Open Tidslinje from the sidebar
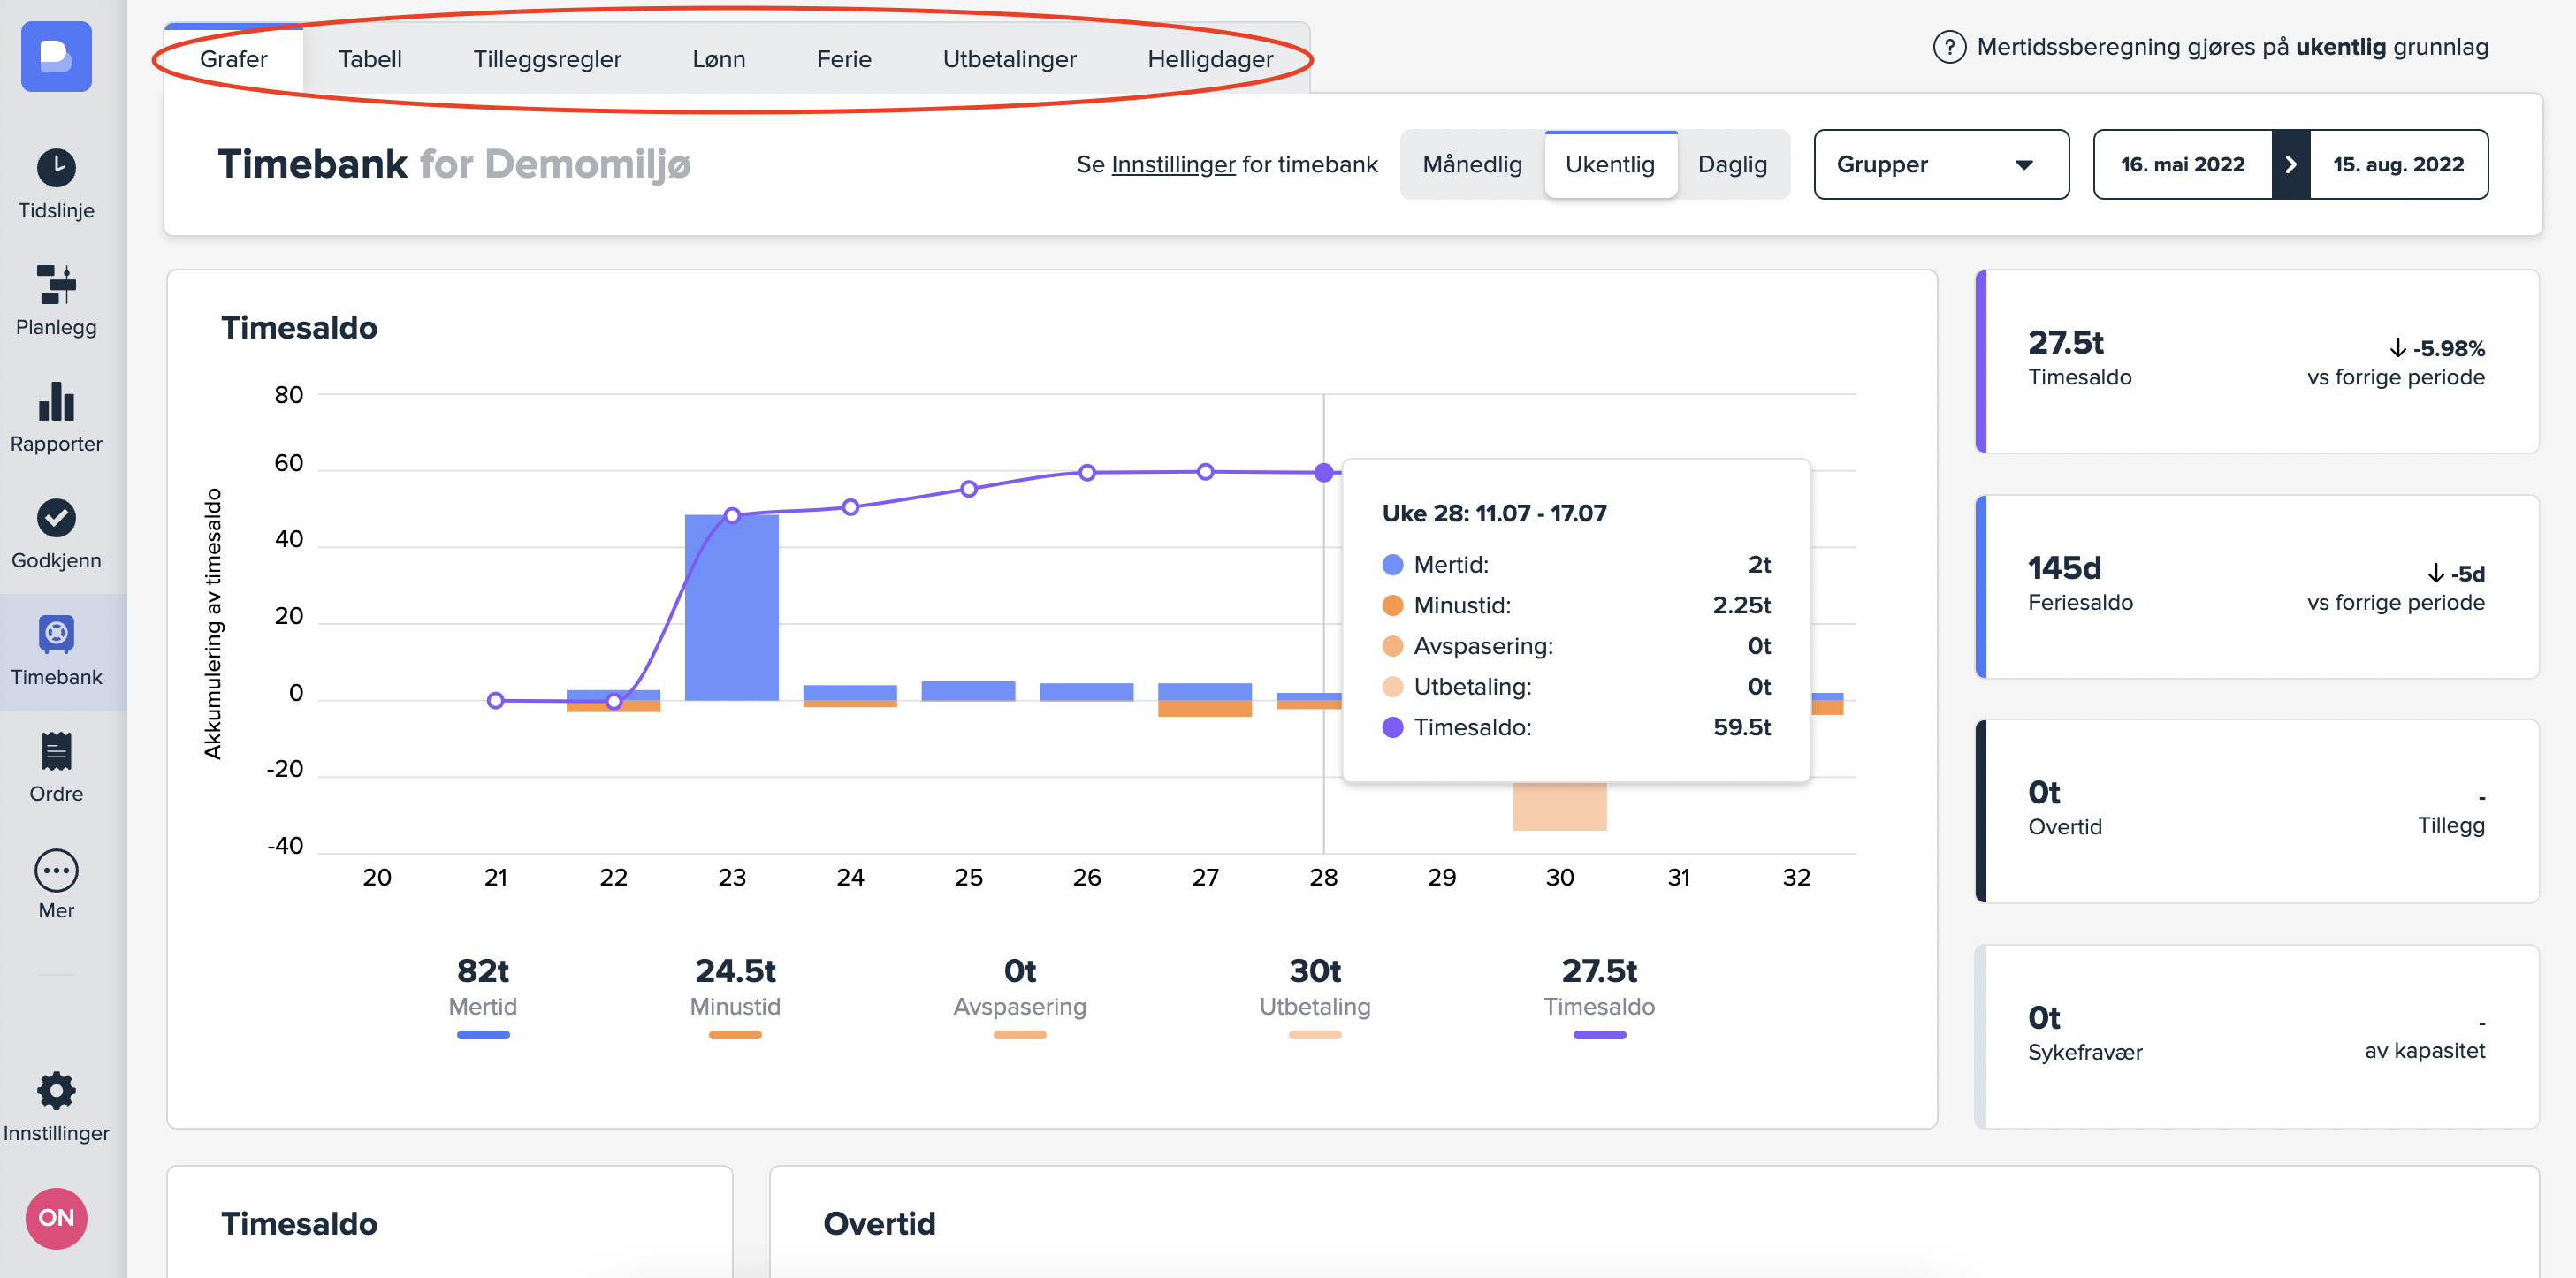The width and height of the screenshot is (2576, 1278). pos(56,168)
